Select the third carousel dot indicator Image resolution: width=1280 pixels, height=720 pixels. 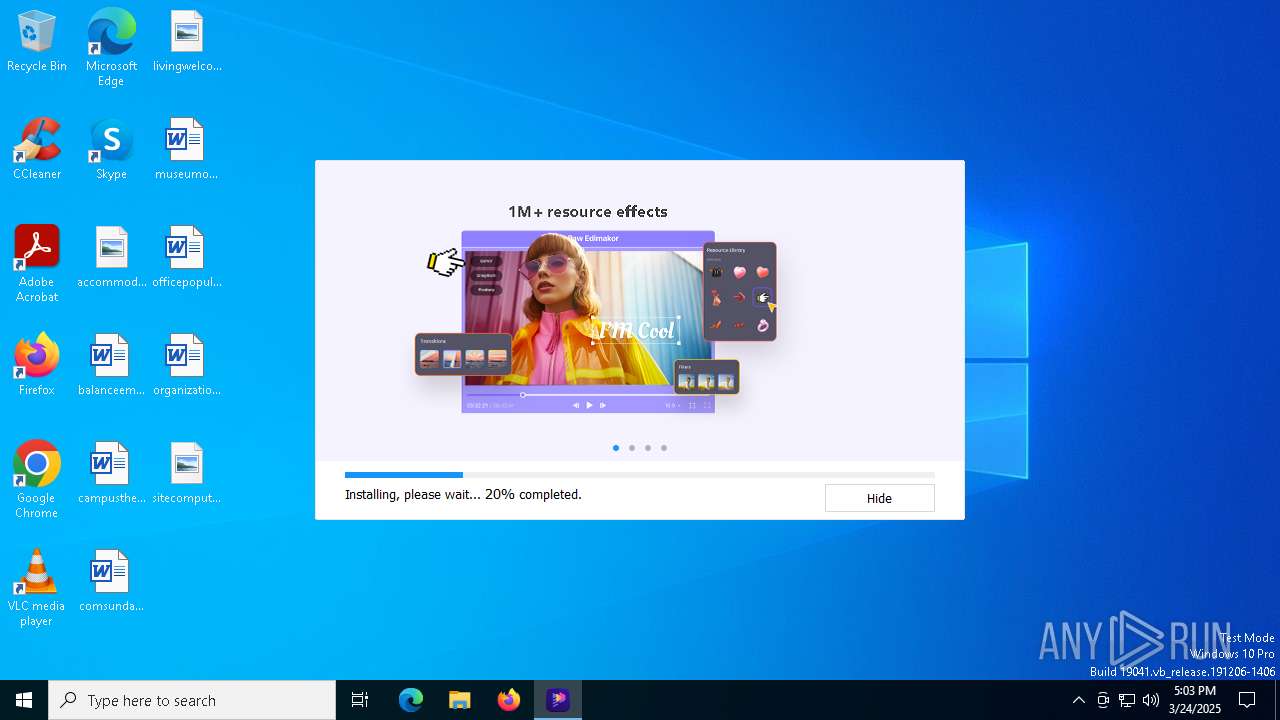[648, 448]
